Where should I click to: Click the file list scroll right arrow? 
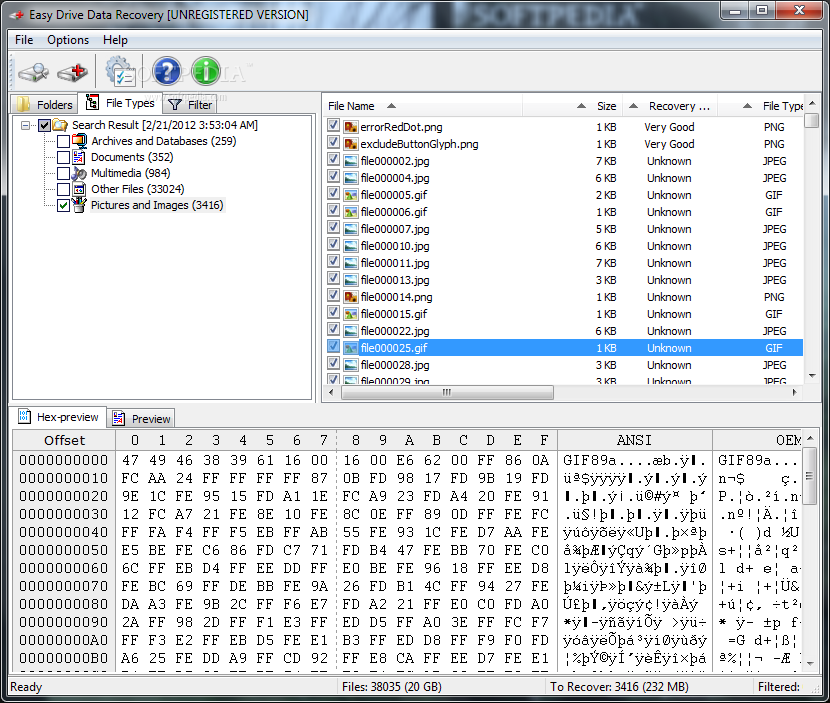click(795, 392)
